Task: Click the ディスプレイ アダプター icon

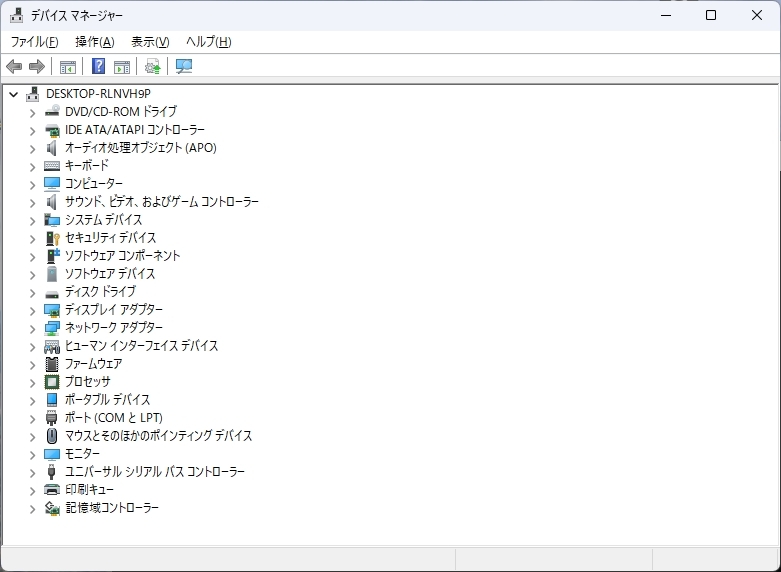Action: (x=52, y=310)
